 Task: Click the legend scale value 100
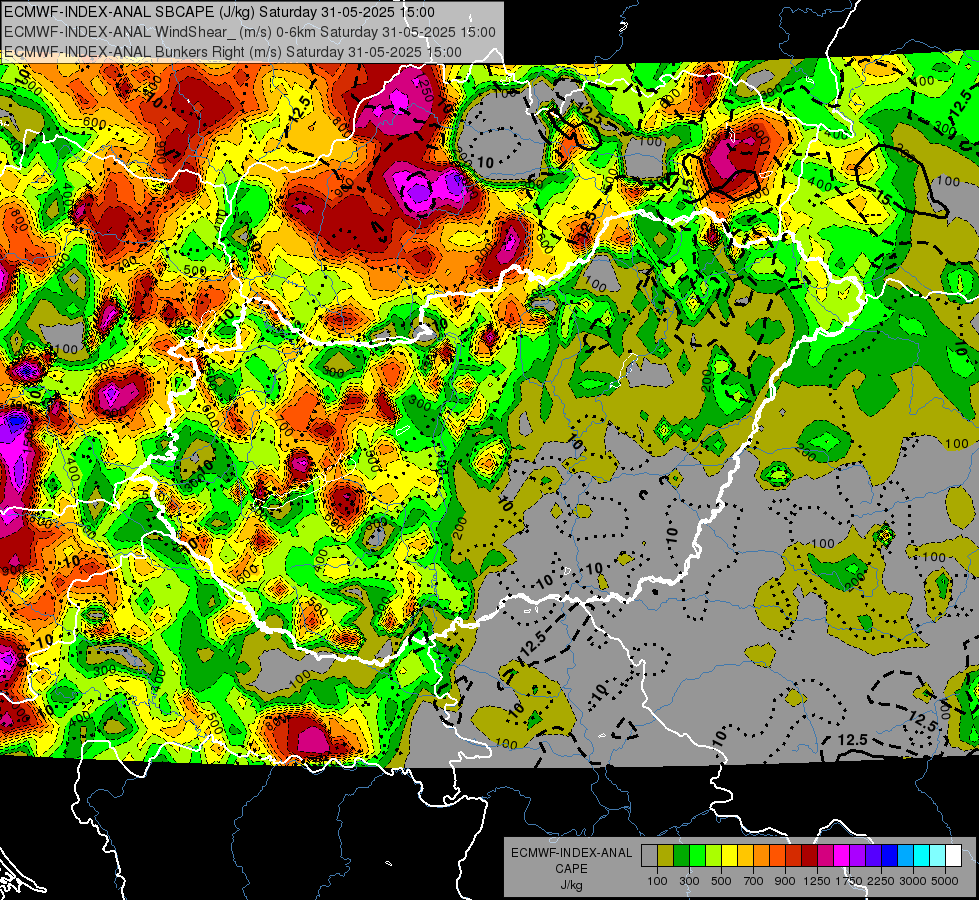657,881
